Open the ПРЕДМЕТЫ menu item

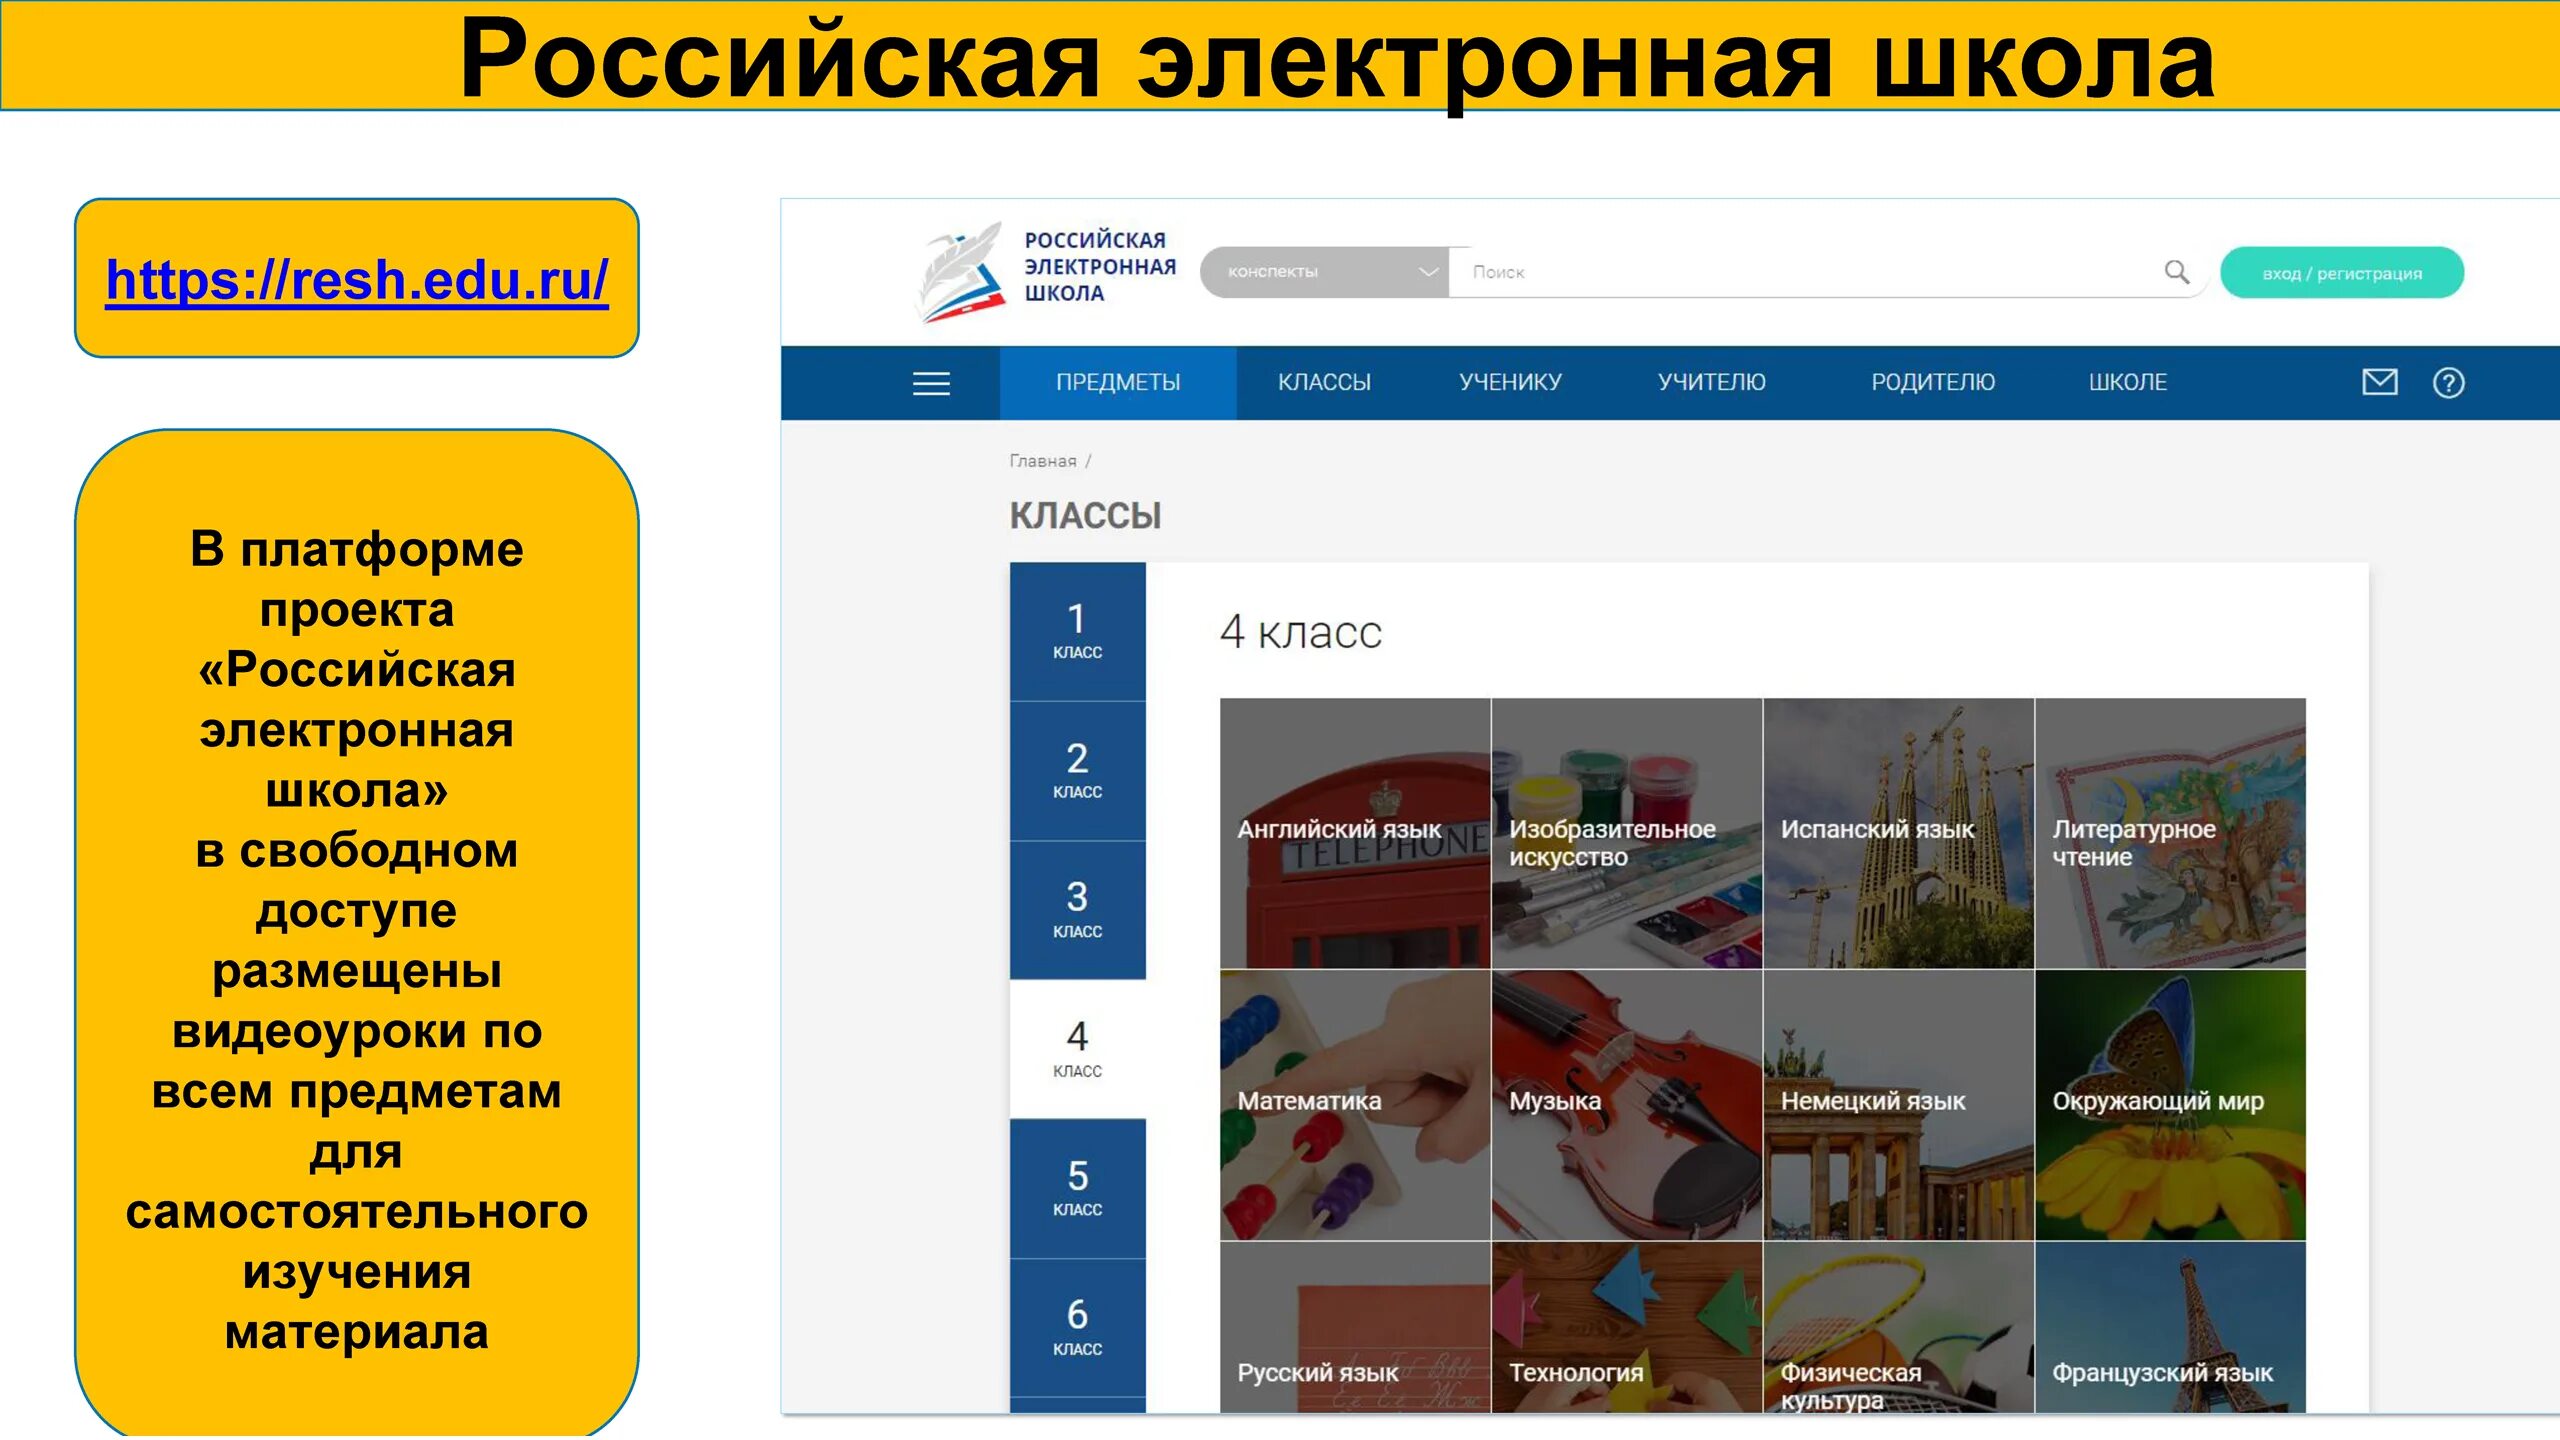point(1118,383)
